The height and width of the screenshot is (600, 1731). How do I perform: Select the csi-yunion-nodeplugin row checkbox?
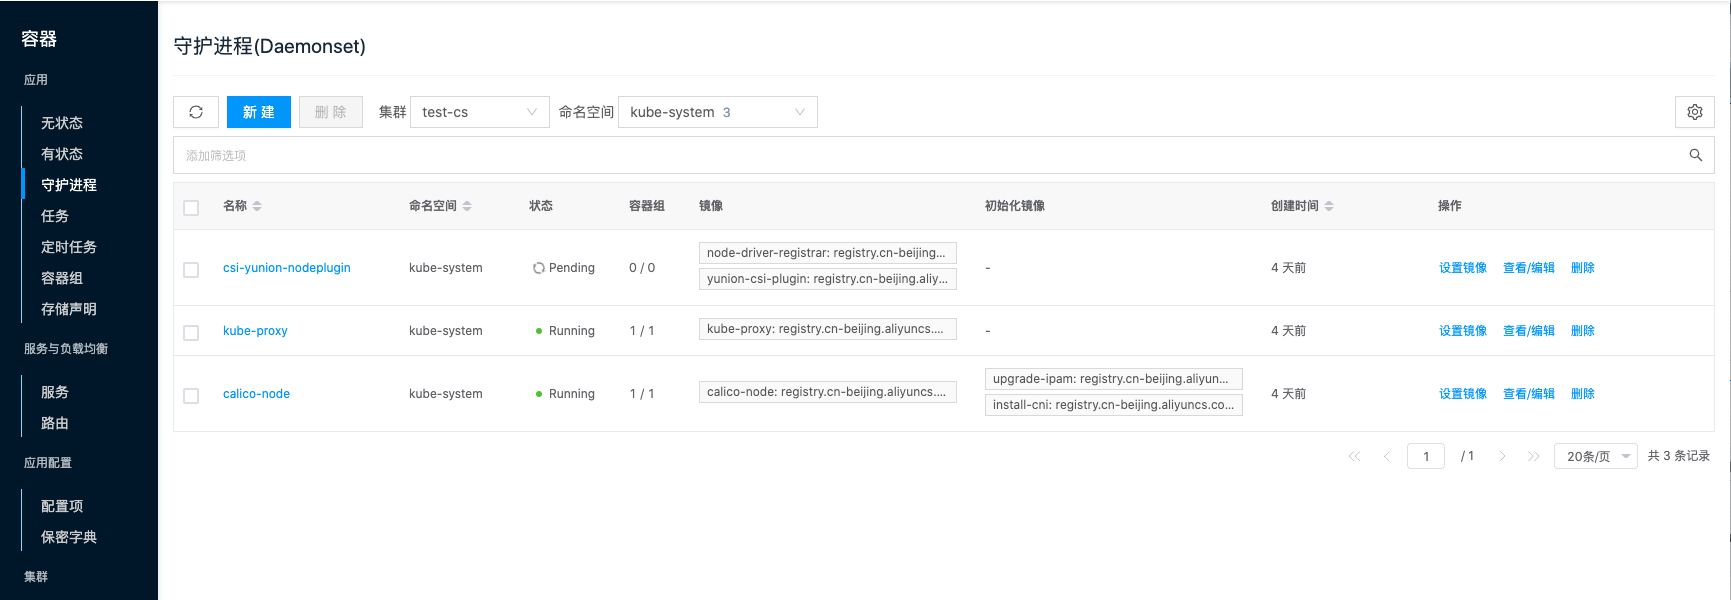tap(191, 270)
